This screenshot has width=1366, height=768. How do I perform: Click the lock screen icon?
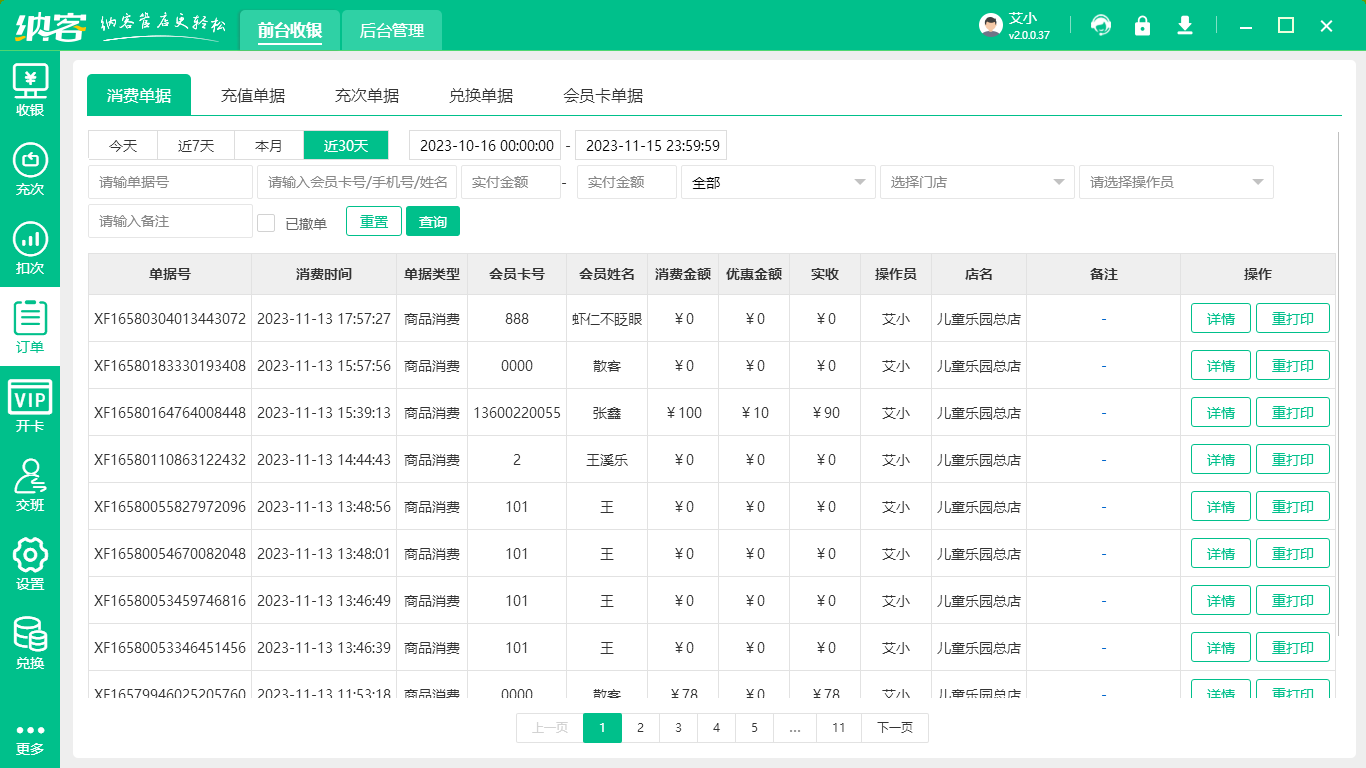[1143, 25]
